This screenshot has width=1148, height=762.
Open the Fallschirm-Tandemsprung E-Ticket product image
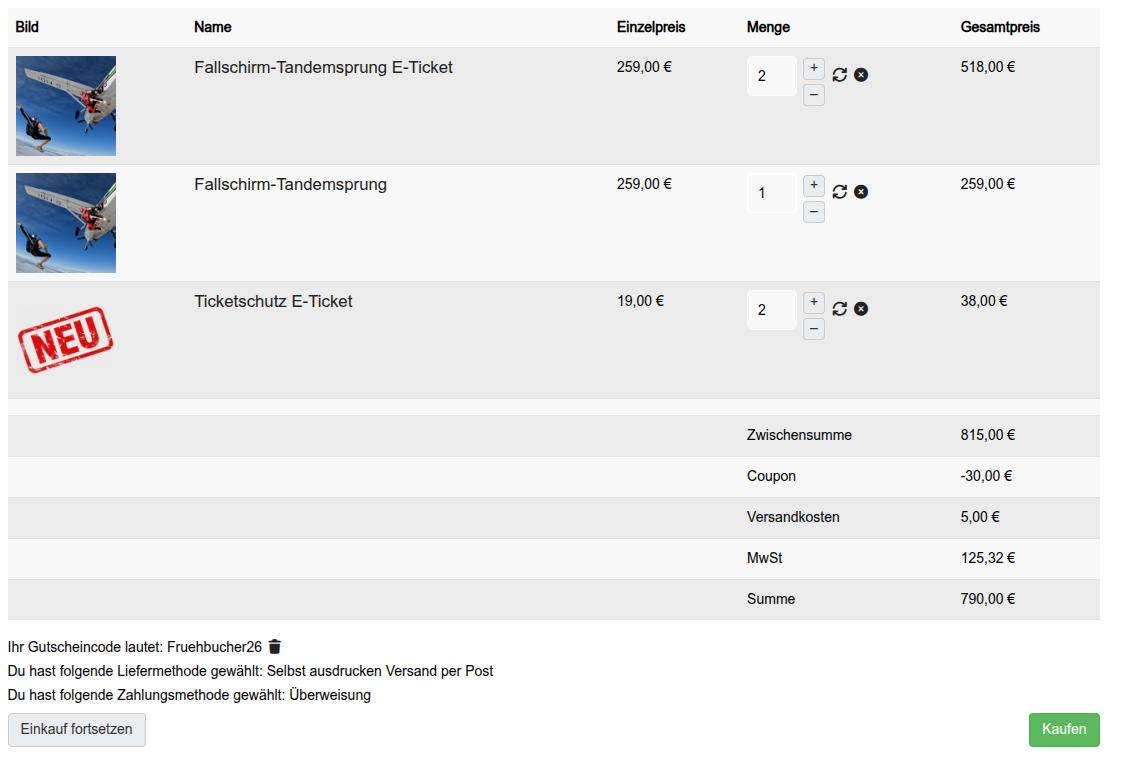coord(66,106)
